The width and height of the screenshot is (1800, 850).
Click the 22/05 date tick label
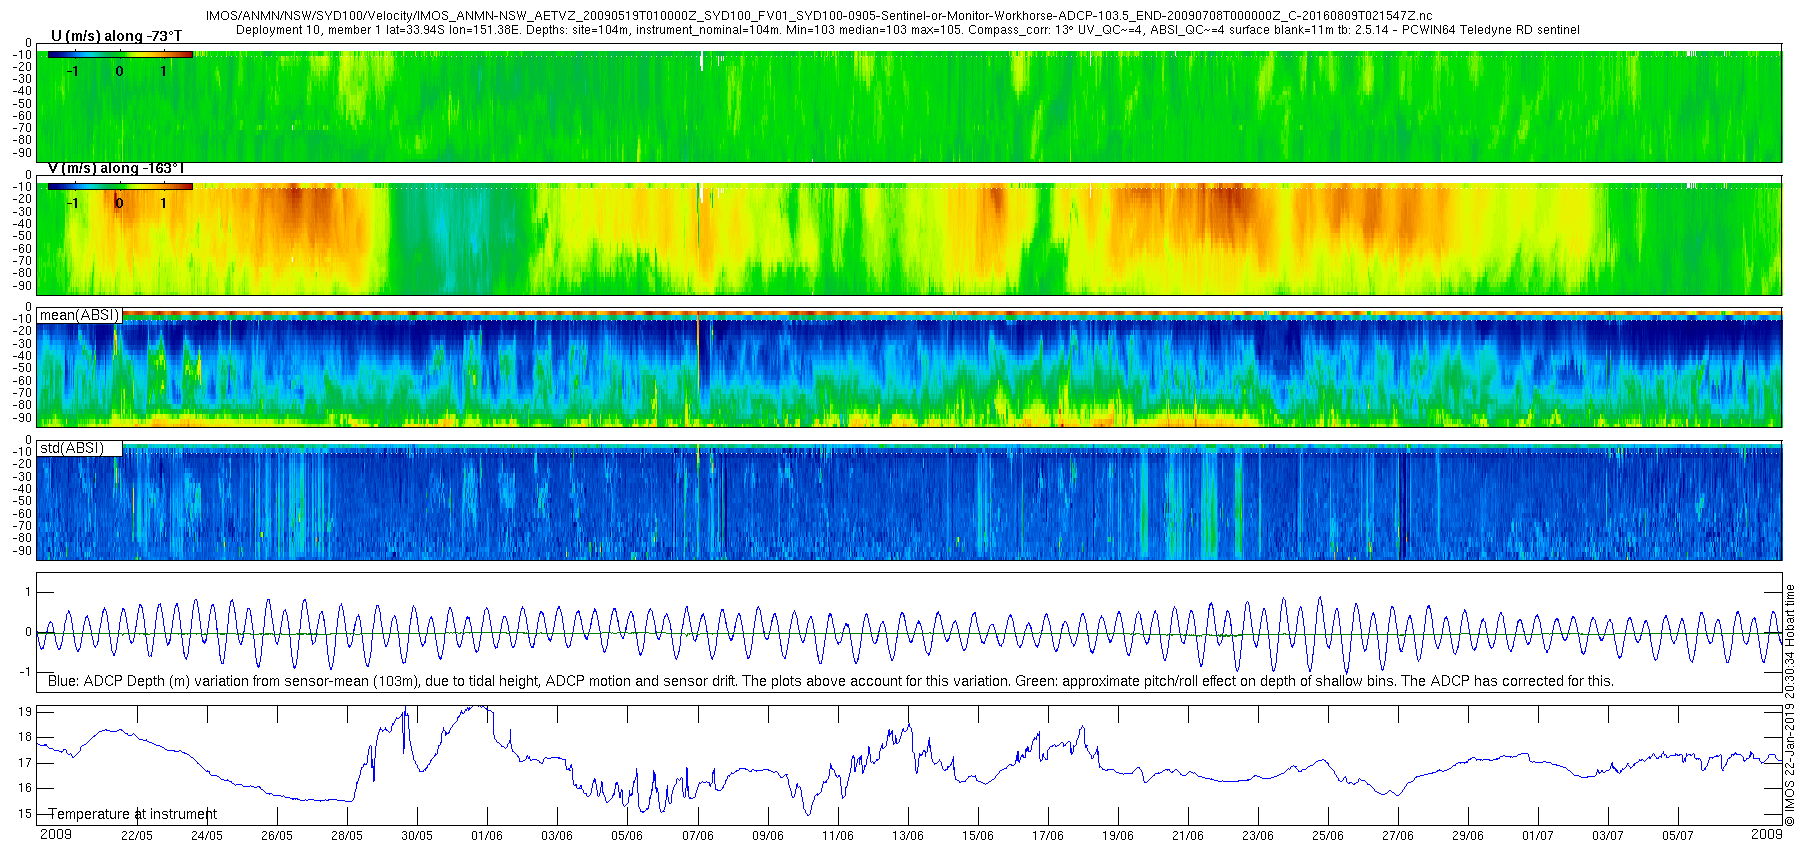[137, 836]
